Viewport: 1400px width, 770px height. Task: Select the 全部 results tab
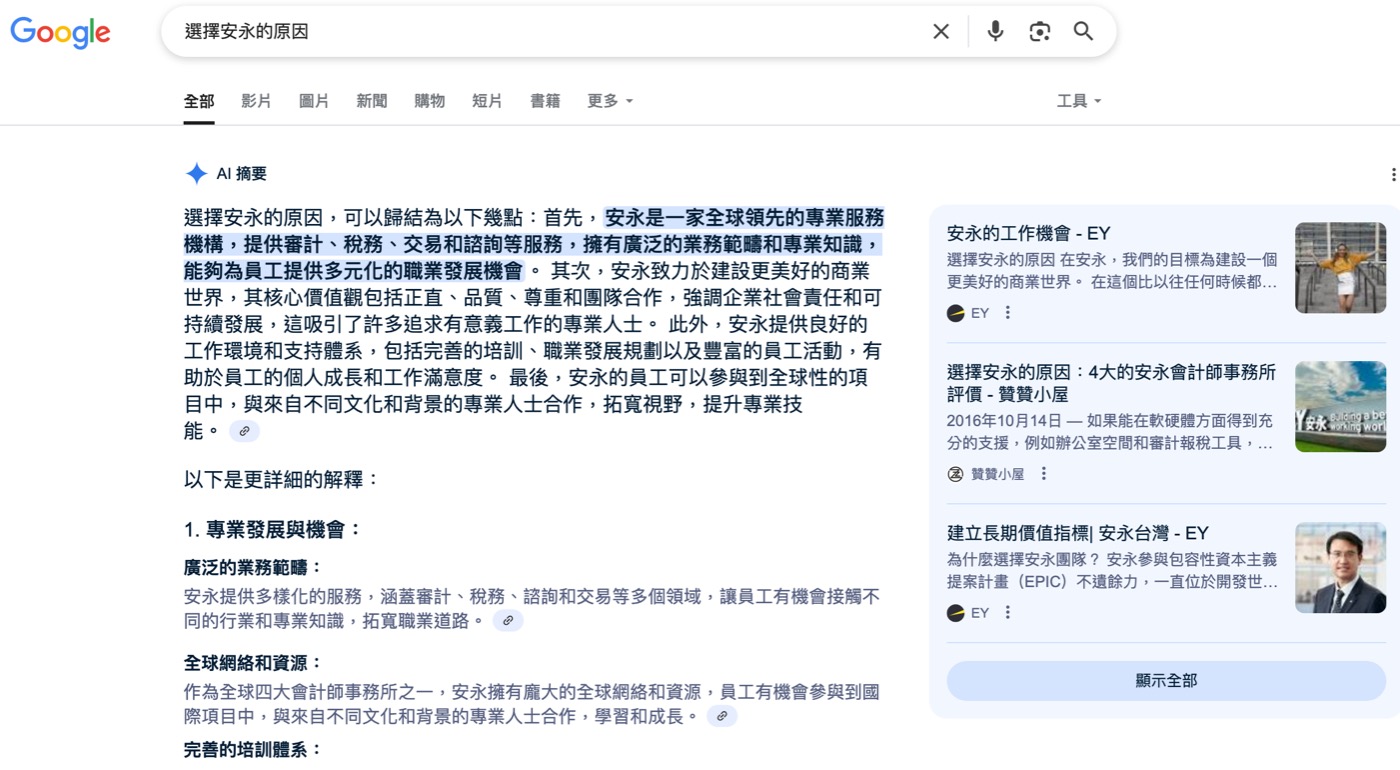point(199,101)
